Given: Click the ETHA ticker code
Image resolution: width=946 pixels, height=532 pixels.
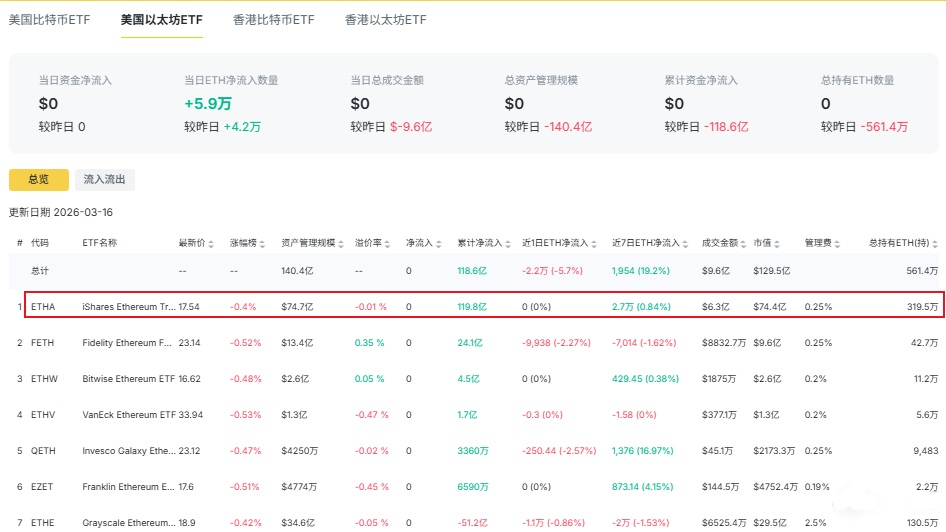Looking at the screenshot, I should [43, 306].
